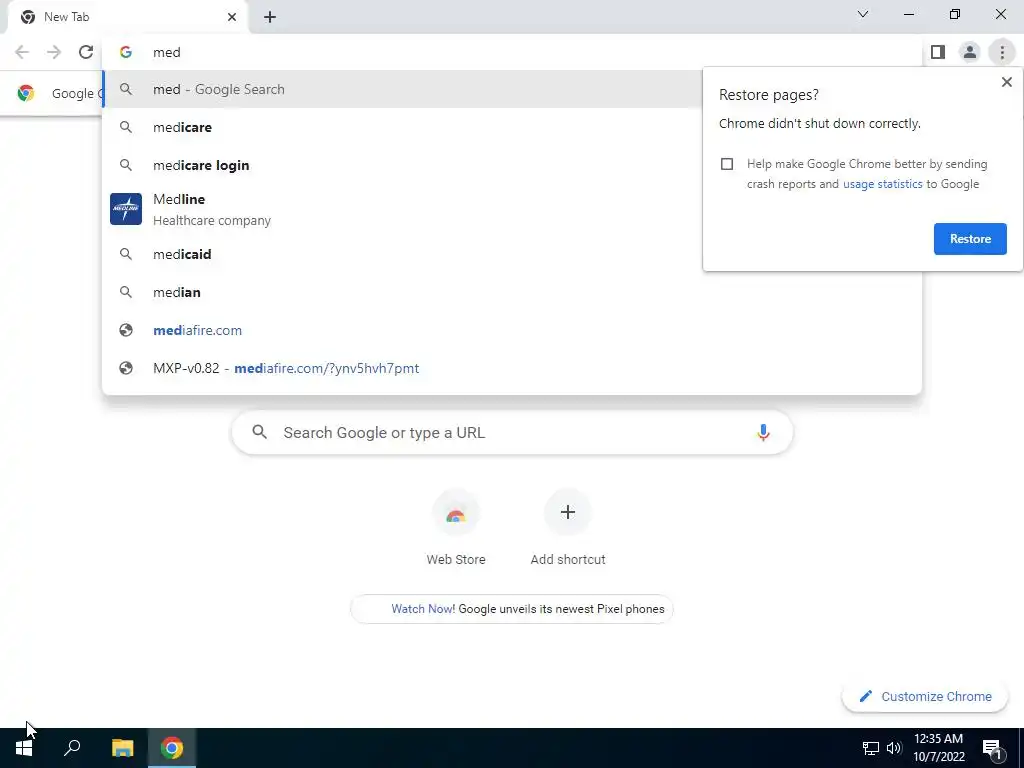
Task: Open the Windows Start menu
Action: pyautogui.click(x=24, y=748)
